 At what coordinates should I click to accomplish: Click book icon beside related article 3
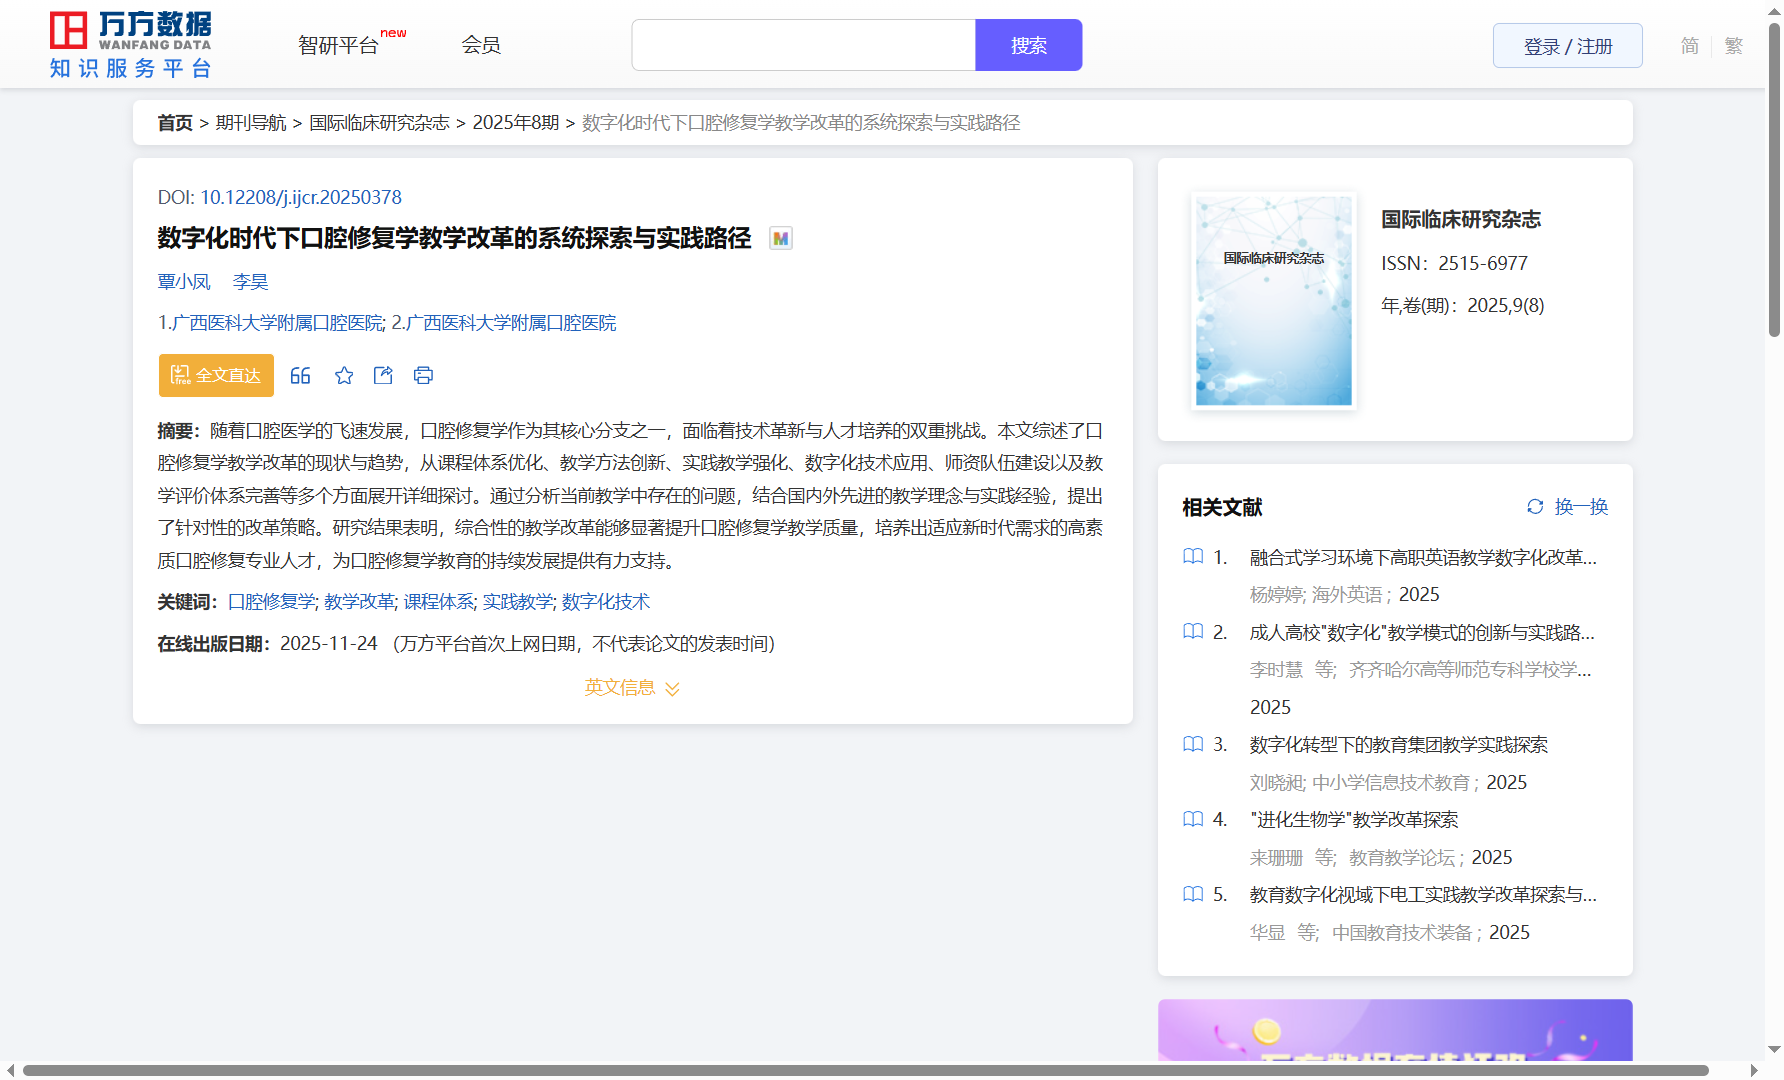click(1193, 745)
